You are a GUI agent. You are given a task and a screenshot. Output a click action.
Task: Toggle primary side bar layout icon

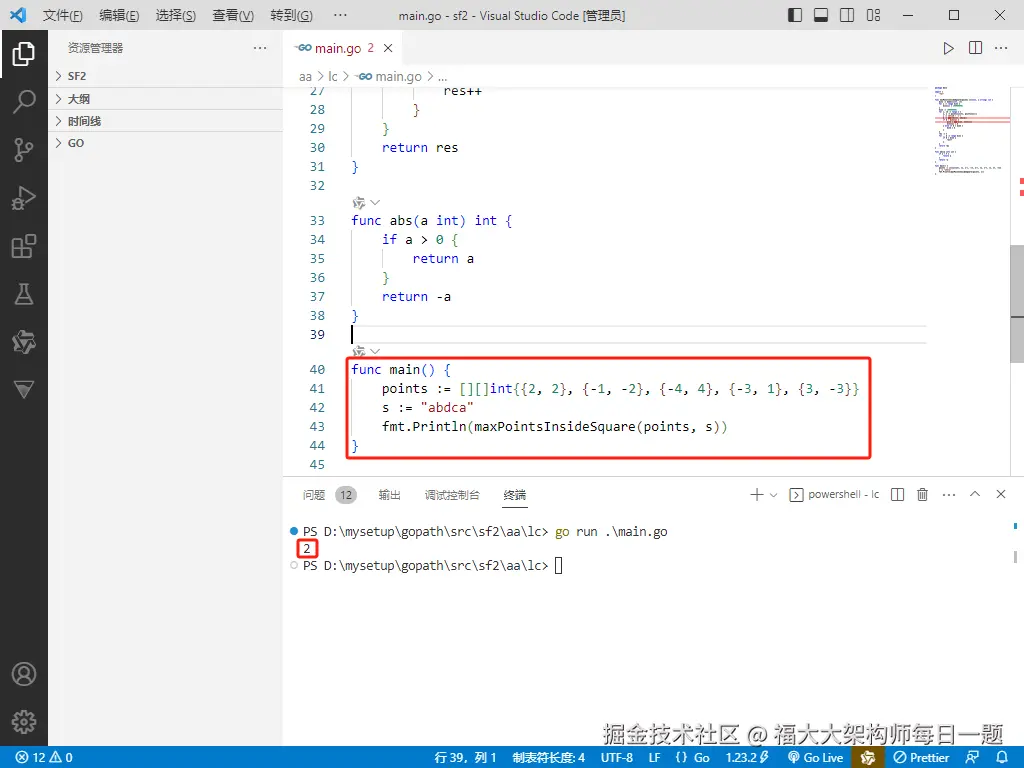[795, 15]
